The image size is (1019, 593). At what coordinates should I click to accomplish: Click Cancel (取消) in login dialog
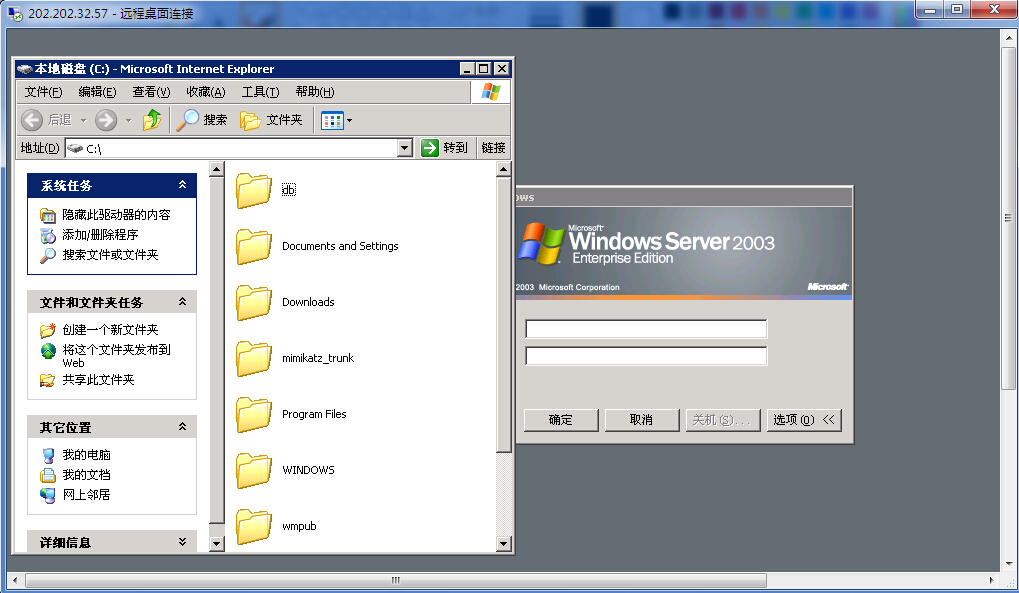point(642,420)
